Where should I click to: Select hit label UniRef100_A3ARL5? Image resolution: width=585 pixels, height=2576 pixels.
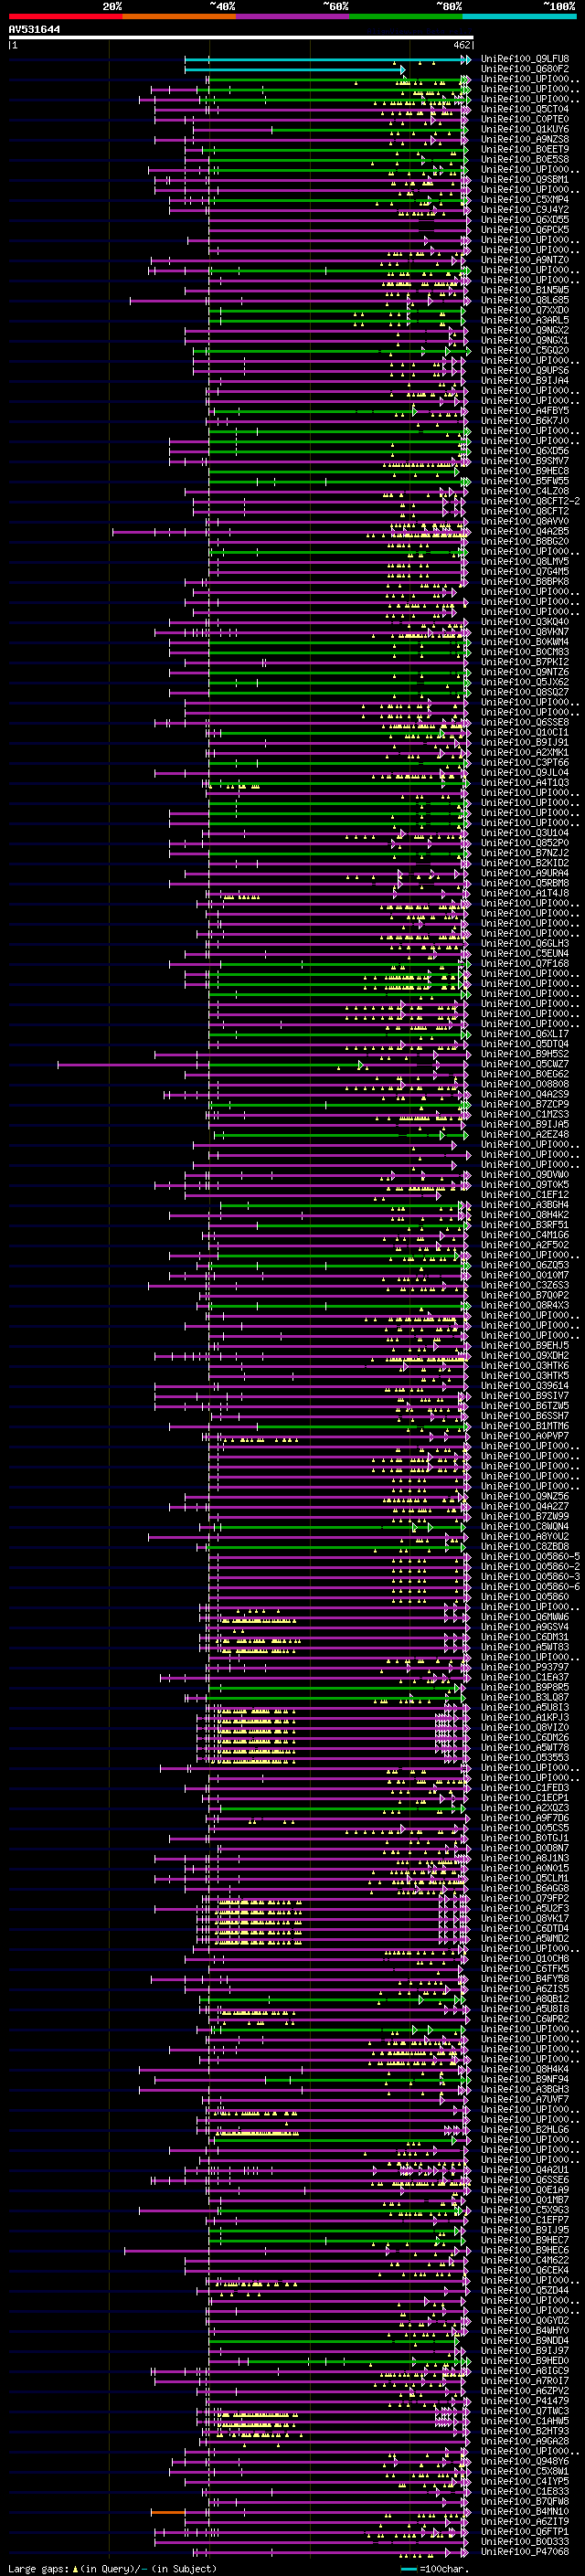(525, 320)
